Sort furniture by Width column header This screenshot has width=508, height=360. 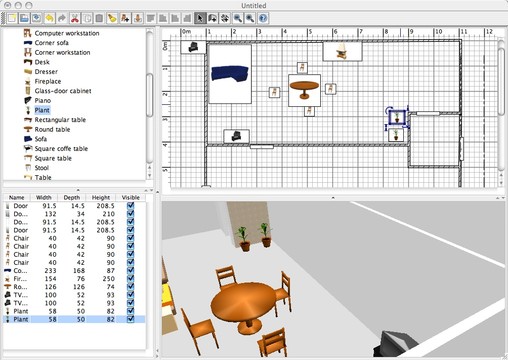[44, 197]
